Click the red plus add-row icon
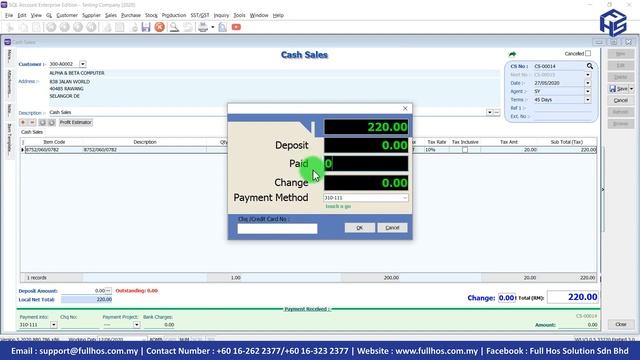The image size is (640, 360). click(23, 122)
